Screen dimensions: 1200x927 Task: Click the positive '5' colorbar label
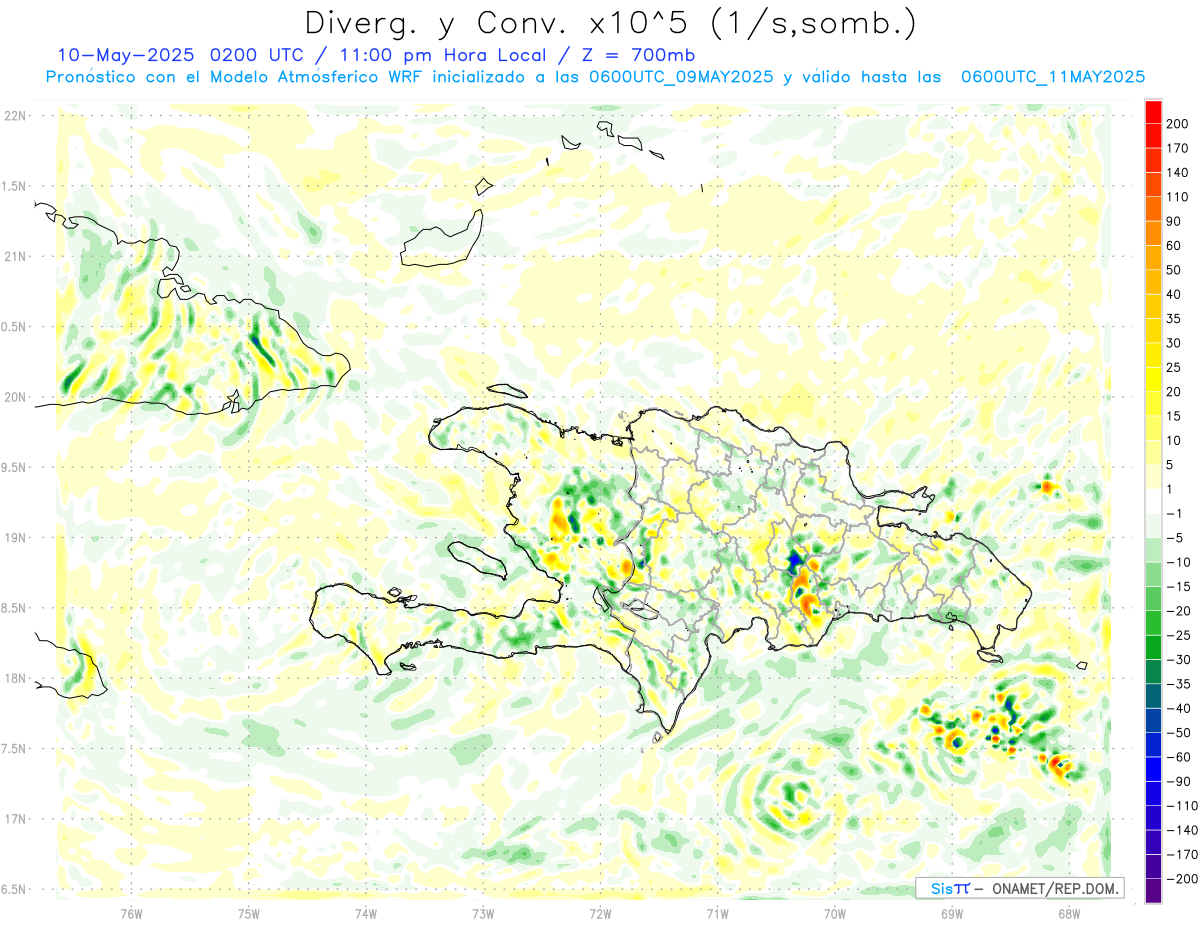[x=1170, y=464]
